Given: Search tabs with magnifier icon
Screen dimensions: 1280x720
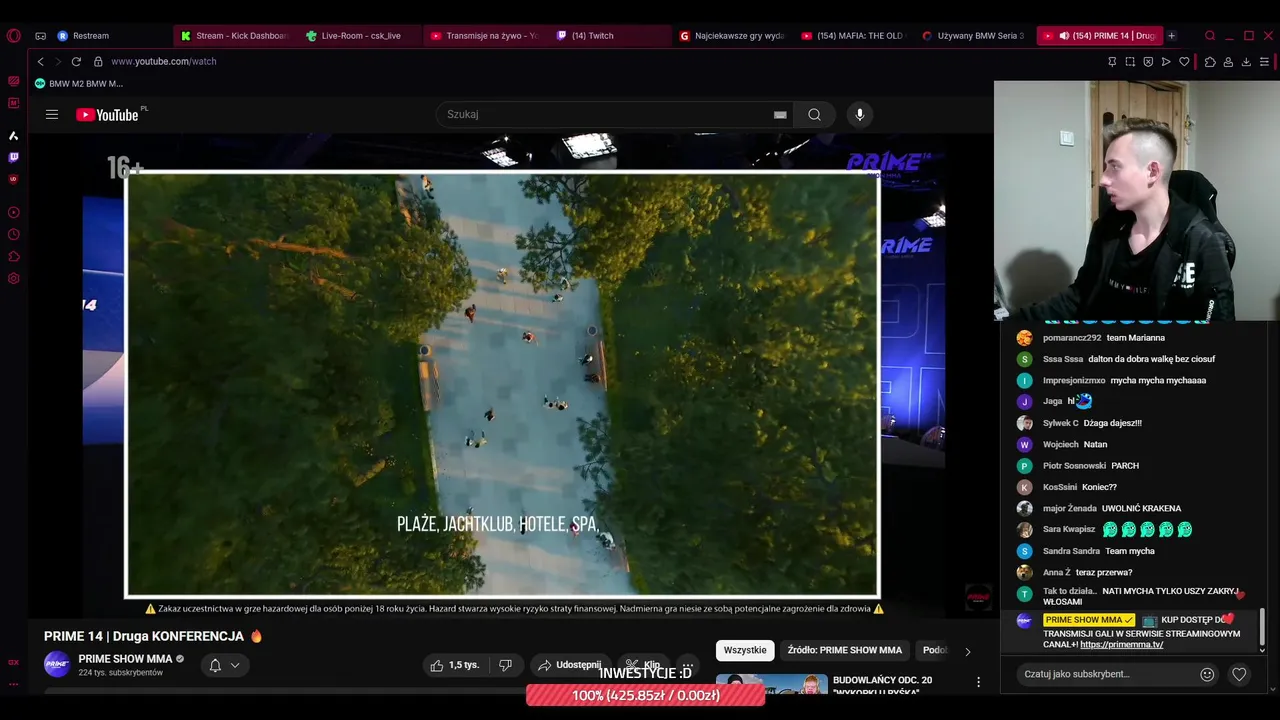Looking at the screenshot, I should click(x=1210, y=36).
